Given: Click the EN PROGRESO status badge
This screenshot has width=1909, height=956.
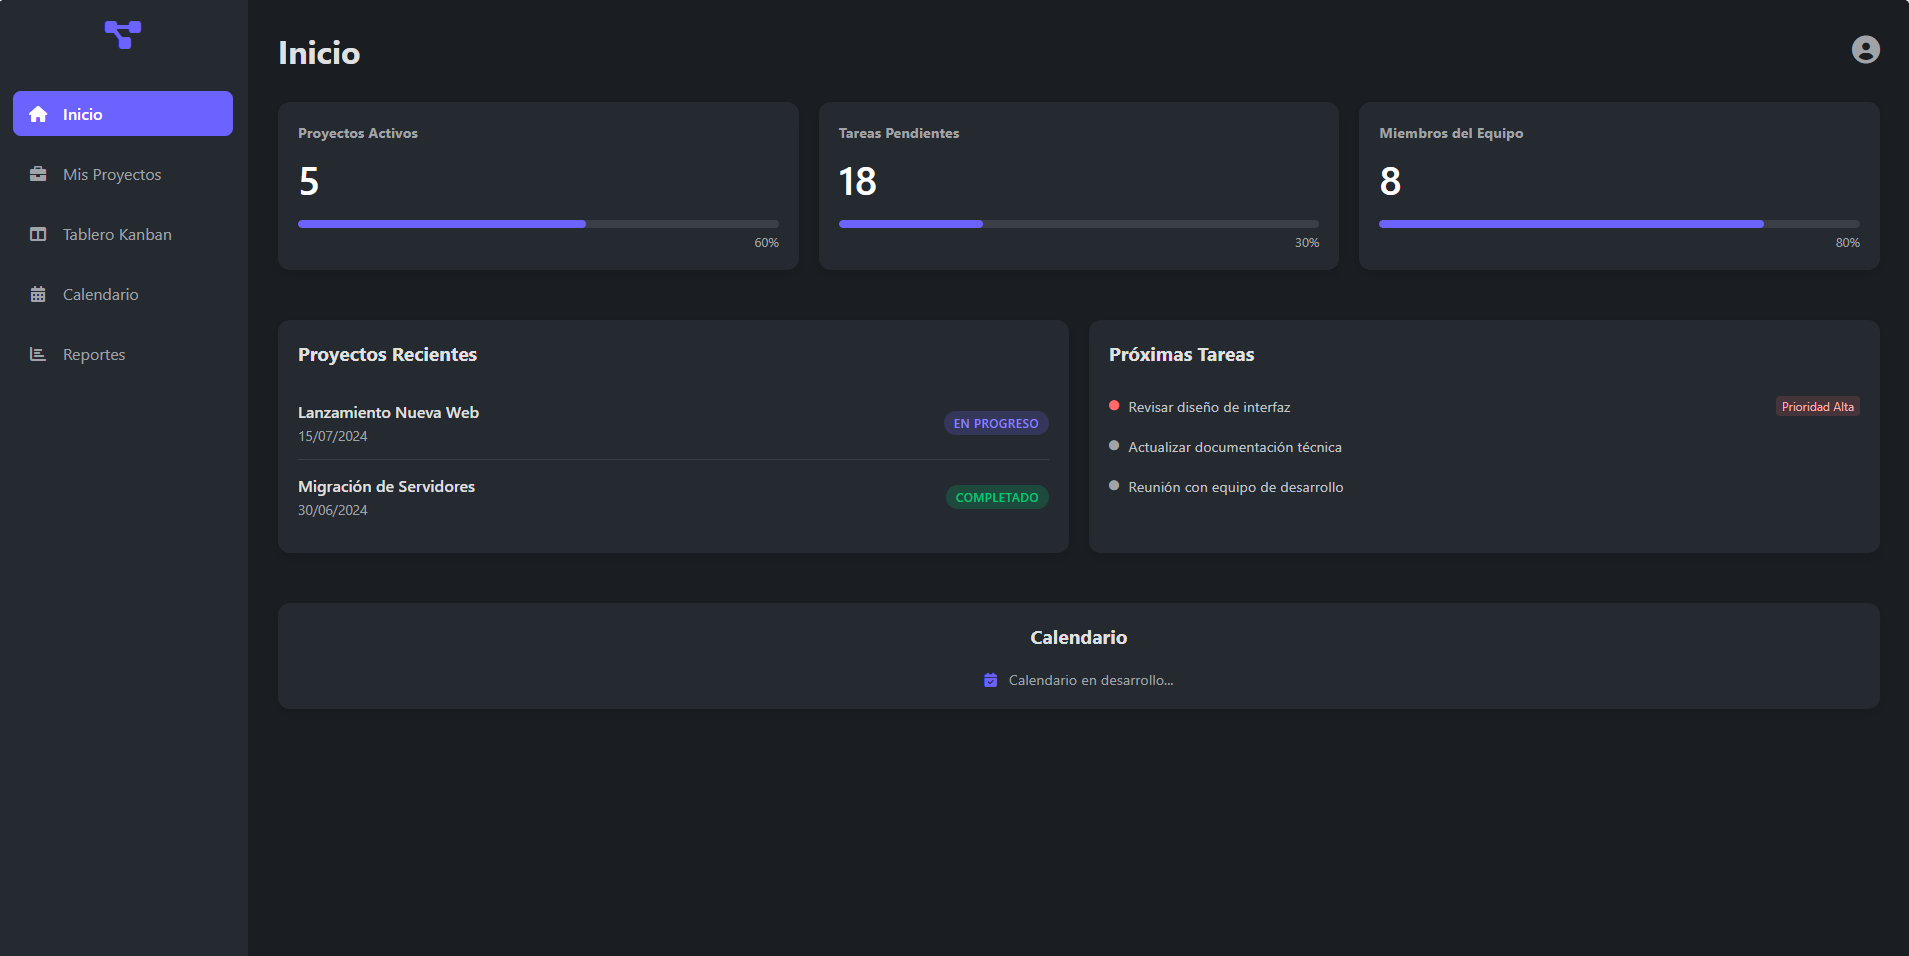Looking at the screenshot, I should (x=995, y=423).
